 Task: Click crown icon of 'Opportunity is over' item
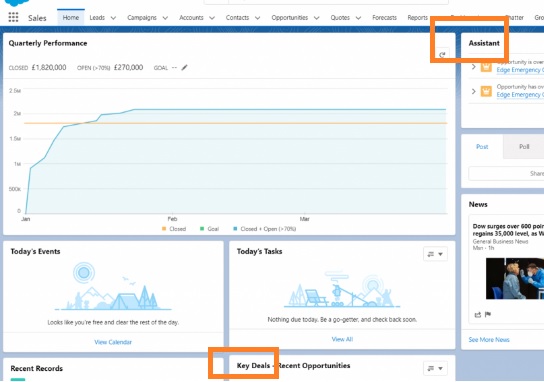click(486, 66)
